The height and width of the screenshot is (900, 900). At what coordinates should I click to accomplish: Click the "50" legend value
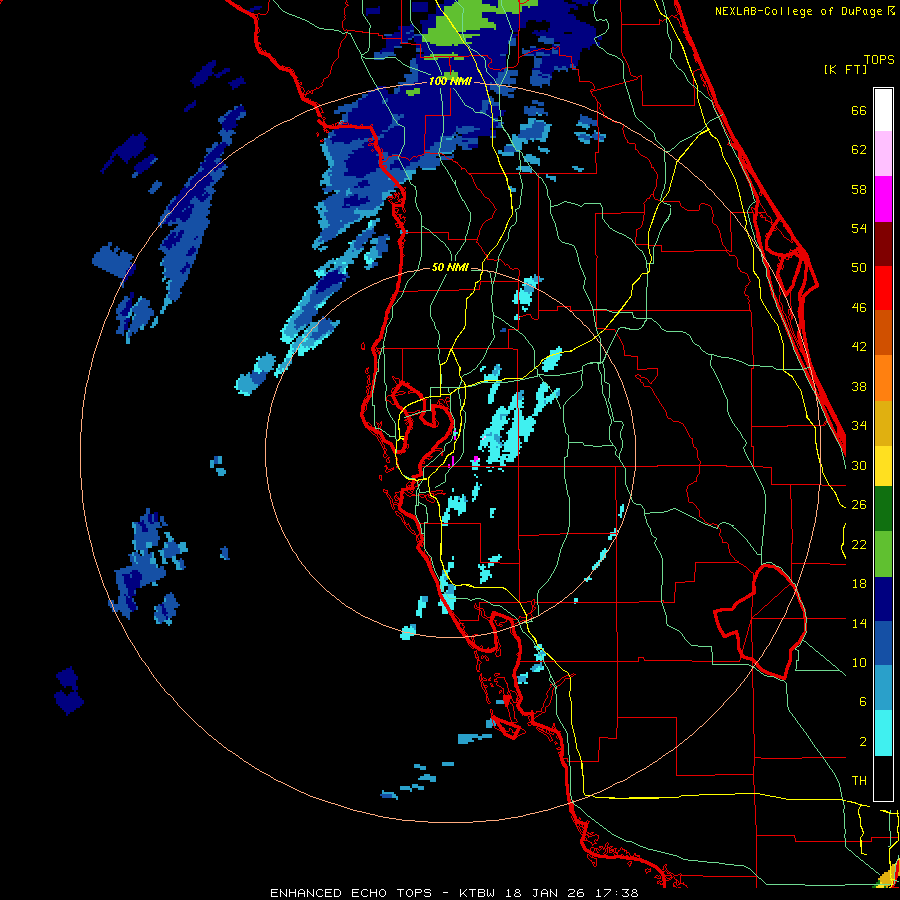859,268
